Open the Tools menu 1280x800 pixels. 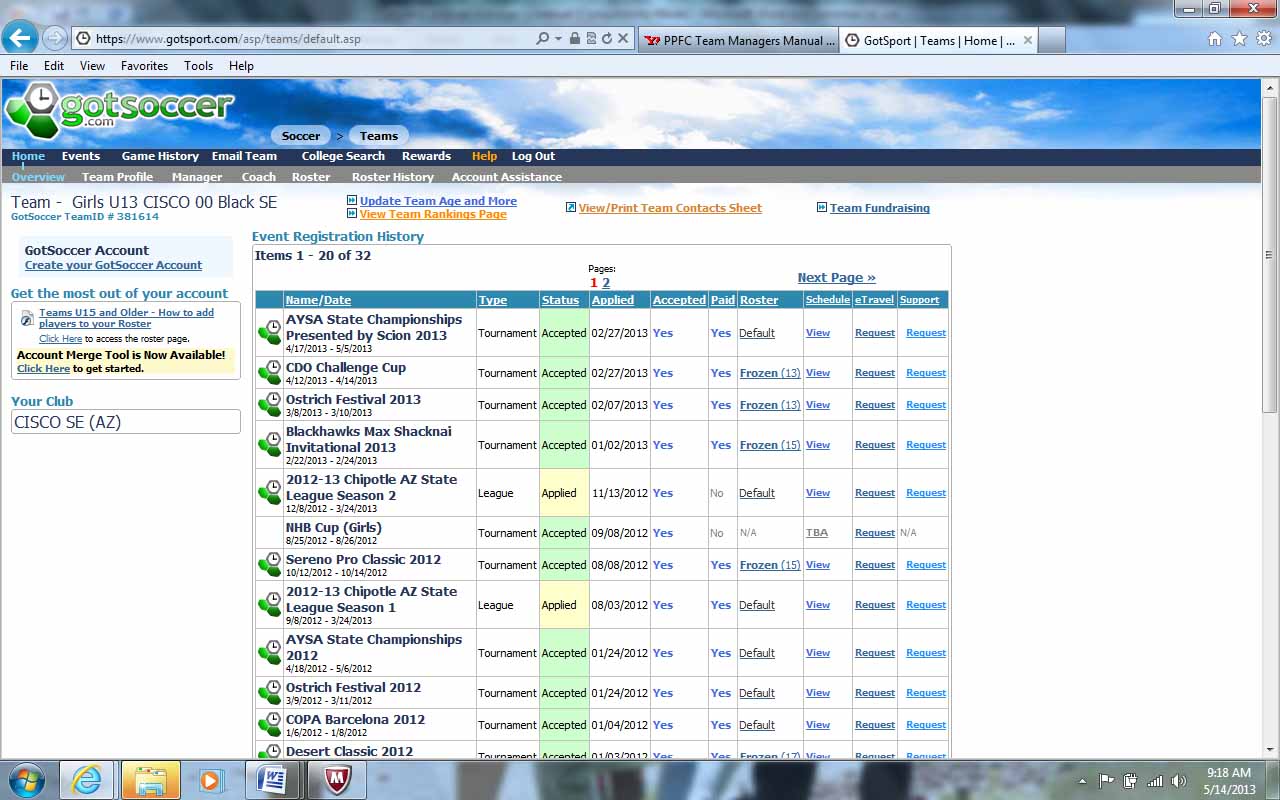[x=198, y=65]
